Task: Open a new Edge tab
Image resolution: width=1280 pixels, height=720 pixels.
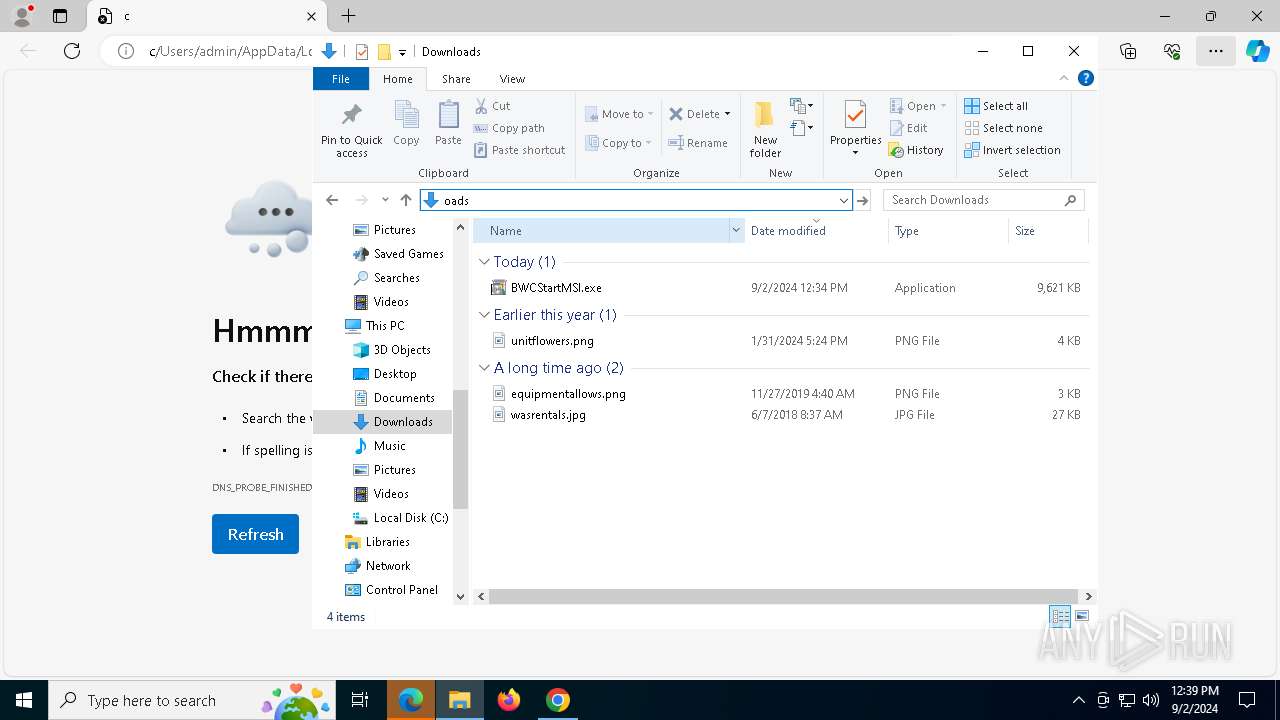Action: pyautogui.click(x=348, y=16)
